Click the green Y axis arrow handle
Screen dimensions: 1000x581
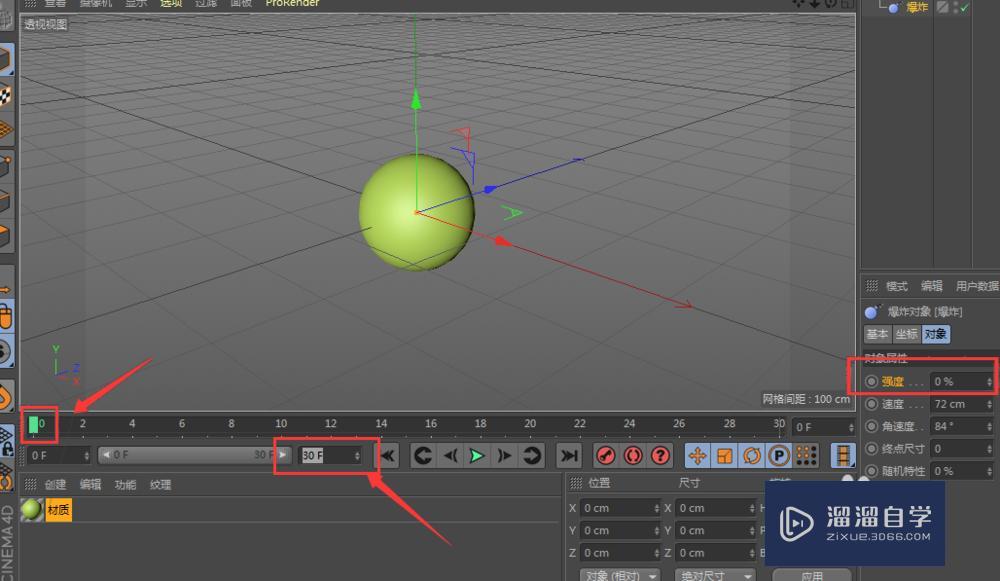click(416, 99)
